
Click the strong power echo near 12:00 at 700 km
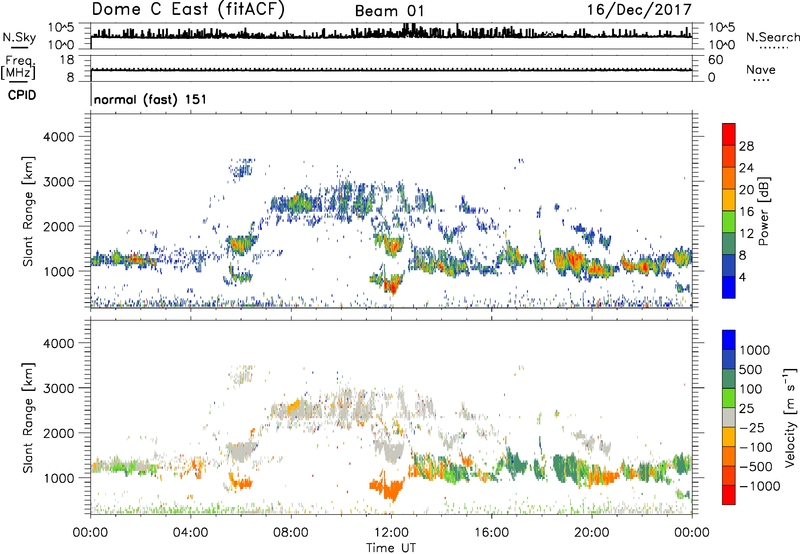tap(392, 284)
